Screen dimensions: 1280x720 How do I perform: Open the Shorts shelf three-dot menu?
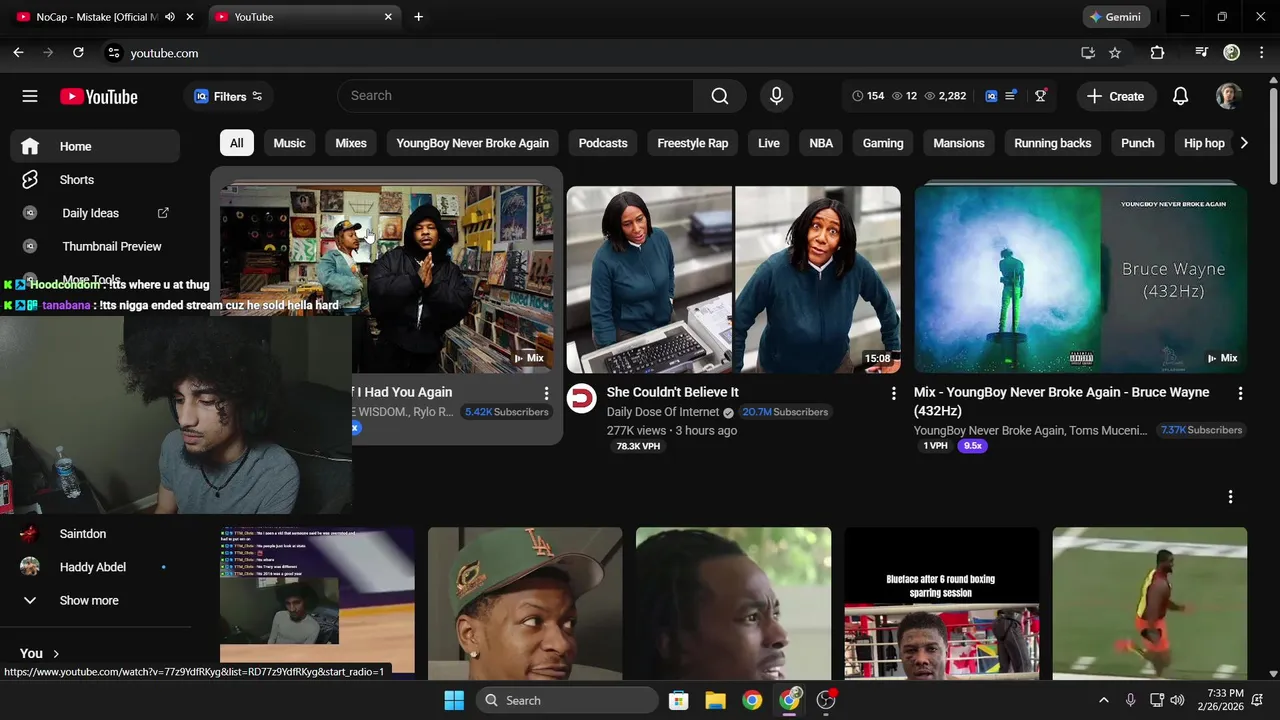[x=1230, y=497]
